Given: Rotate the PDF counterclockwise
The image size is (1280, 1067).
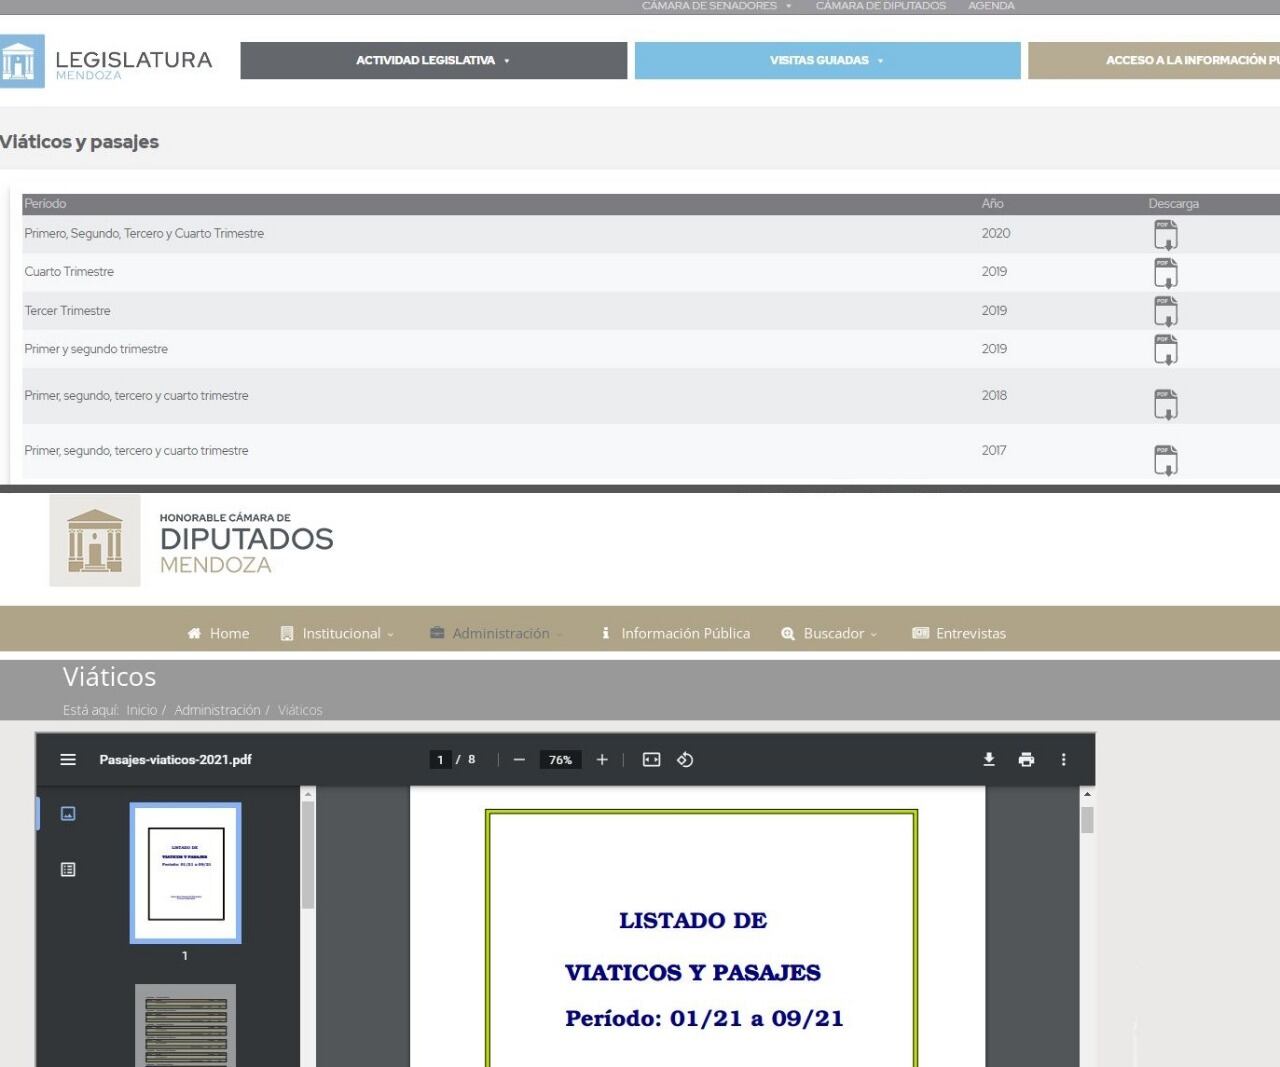Looking at the screenshot, I should coord(685,760).
